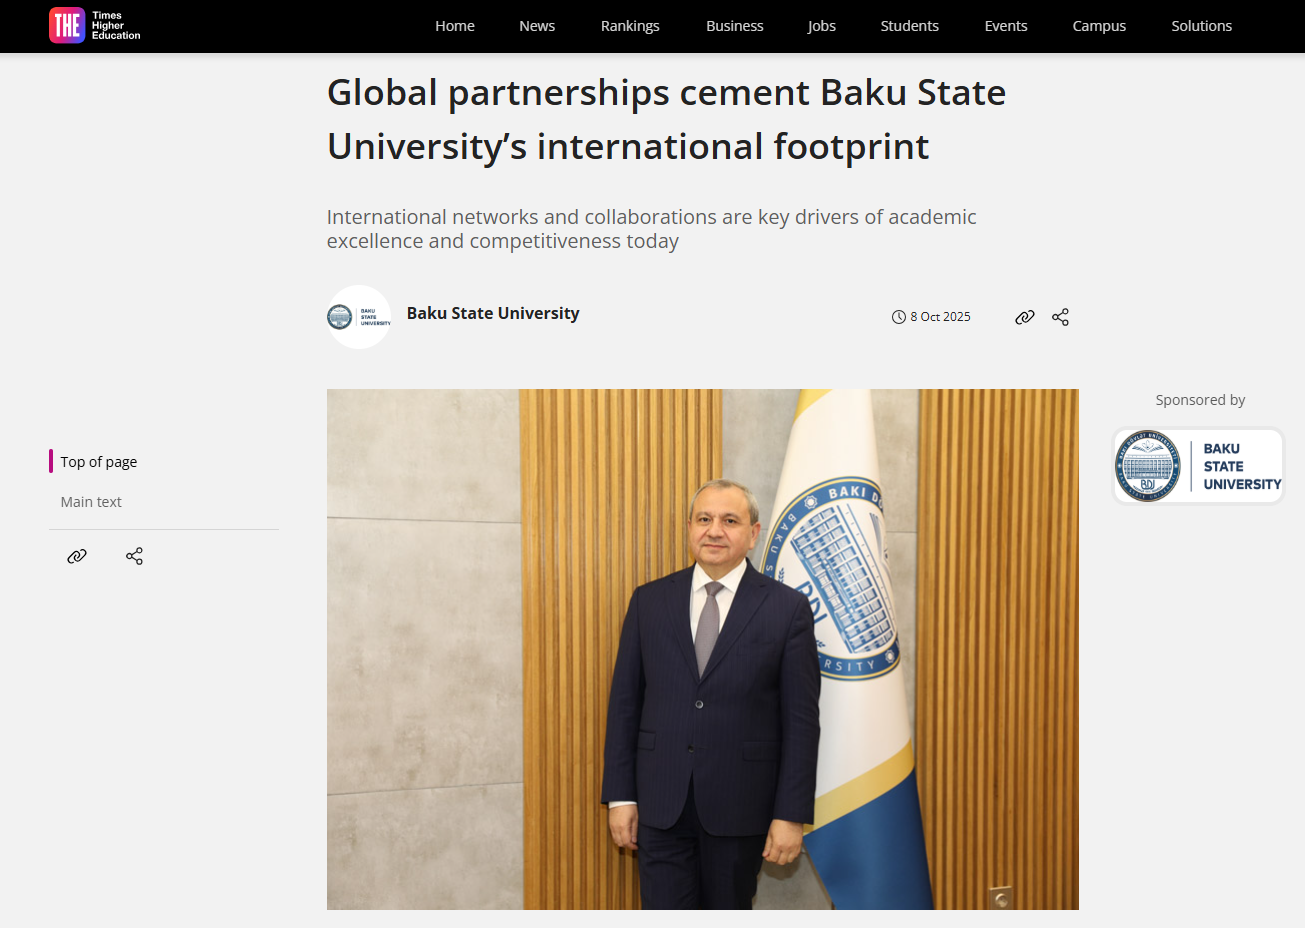Open the sponsor Baku State University logo
The width and height of the screenshot is (1305, 928).
tap(1198, 466)
